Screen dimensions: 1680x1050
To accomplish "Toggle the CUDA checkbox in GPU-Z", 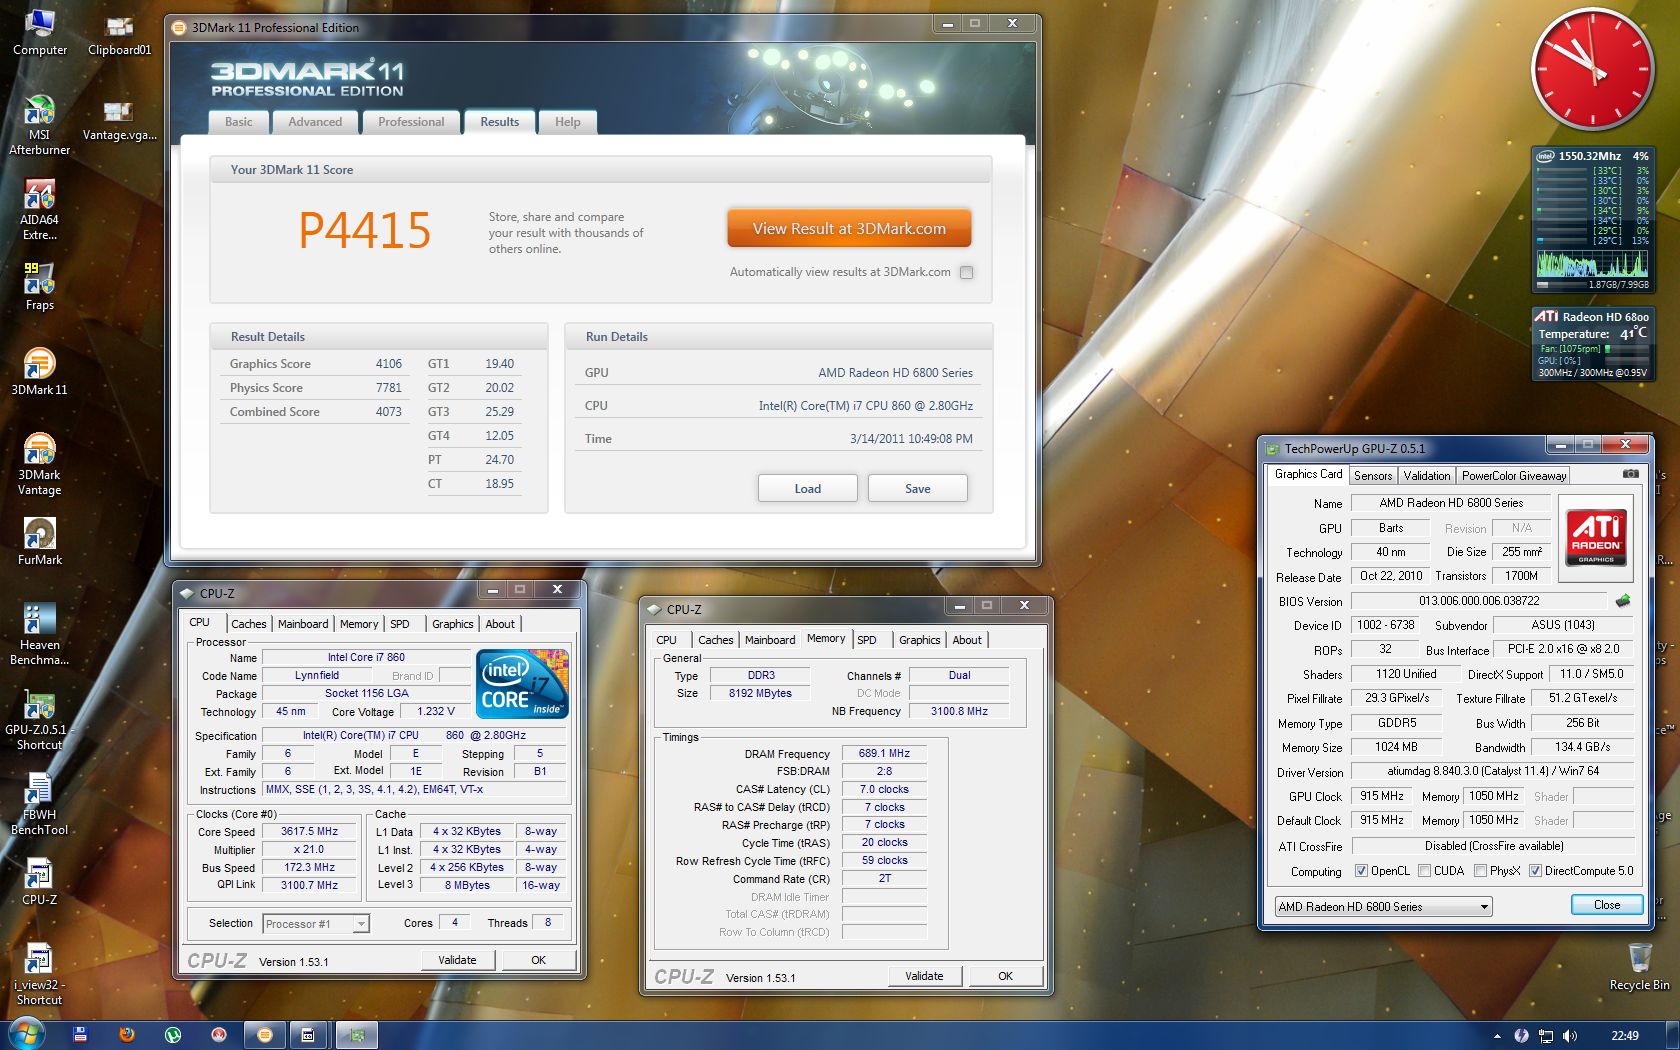I will (1424, 871).
